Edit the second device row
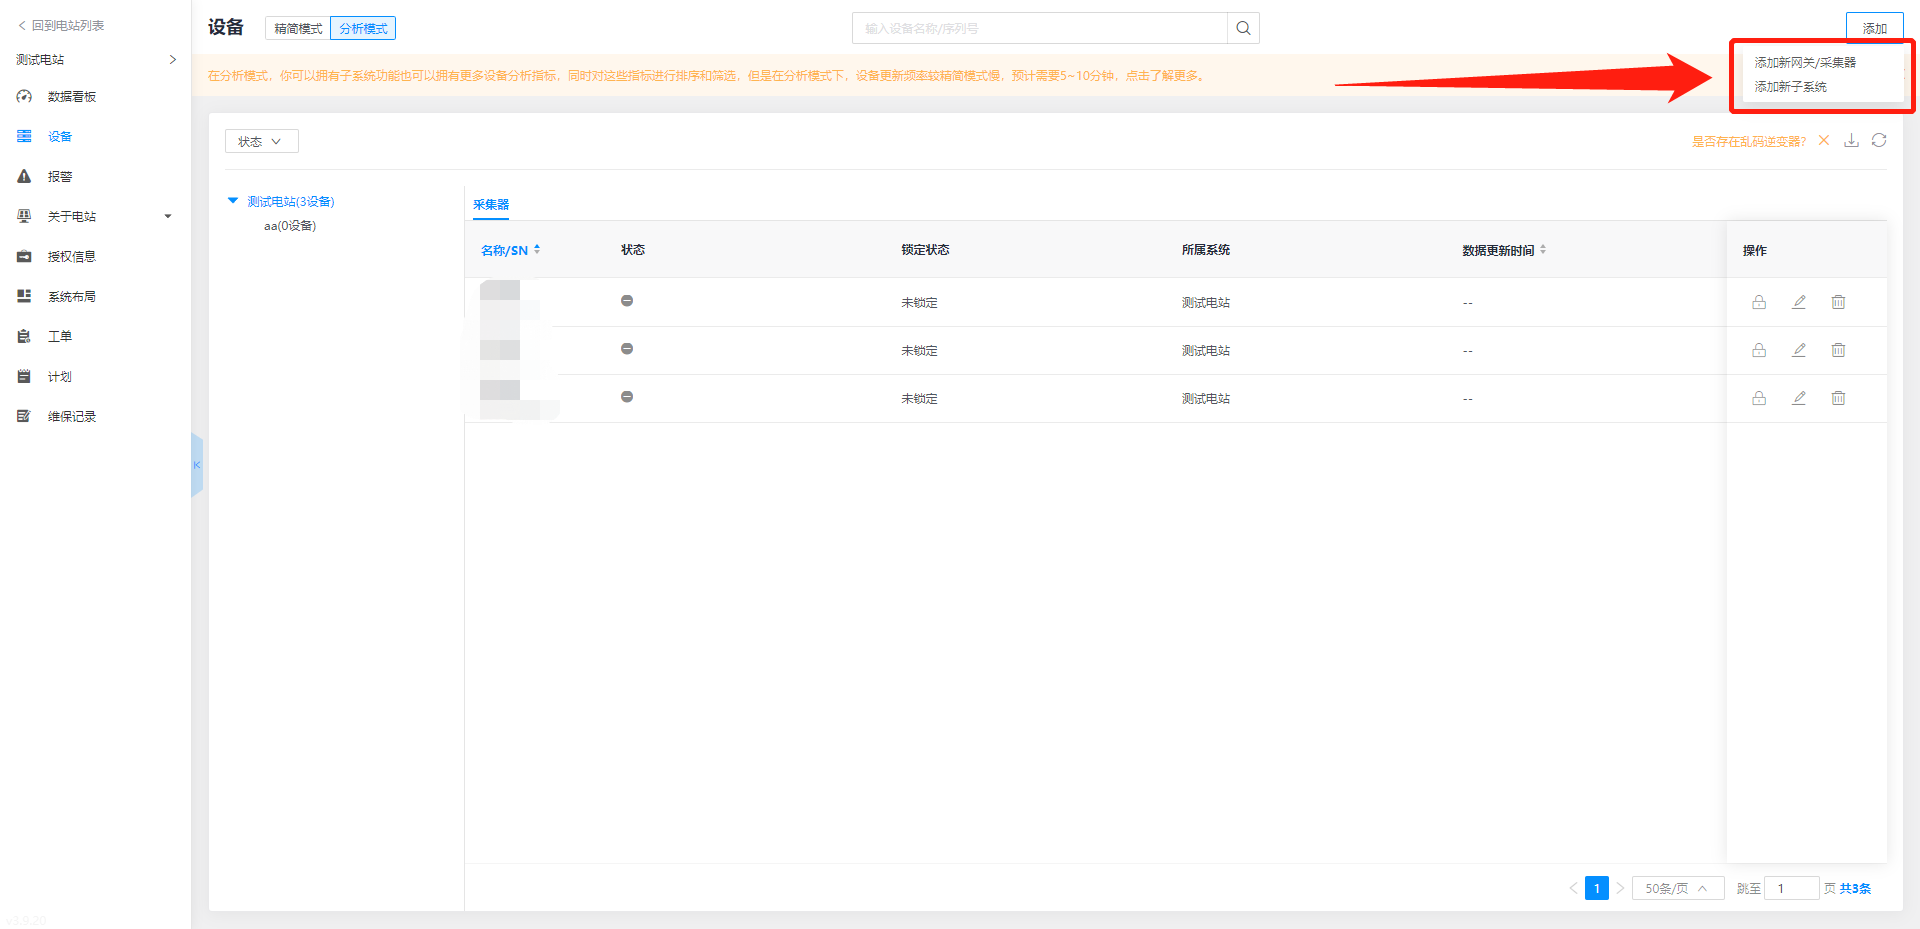1920x929 pixels. point(1799,350)
